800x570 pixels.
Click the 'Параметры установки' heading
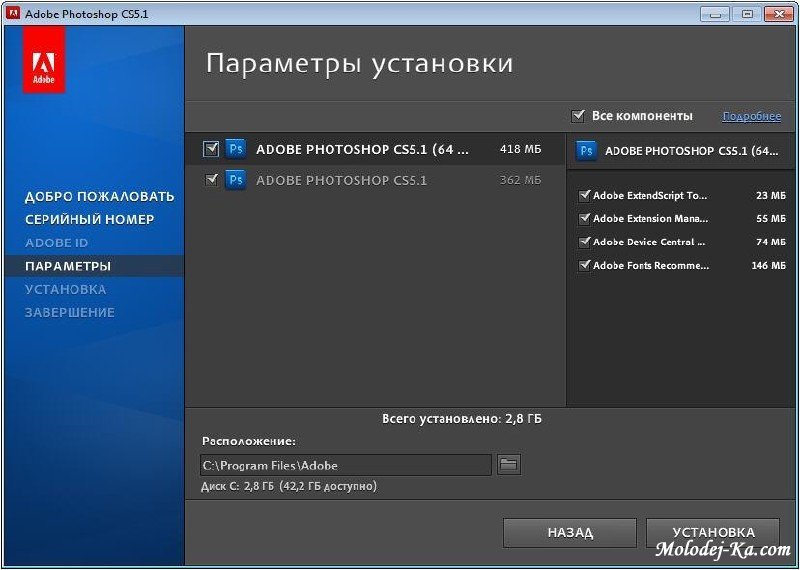point(359,64)
